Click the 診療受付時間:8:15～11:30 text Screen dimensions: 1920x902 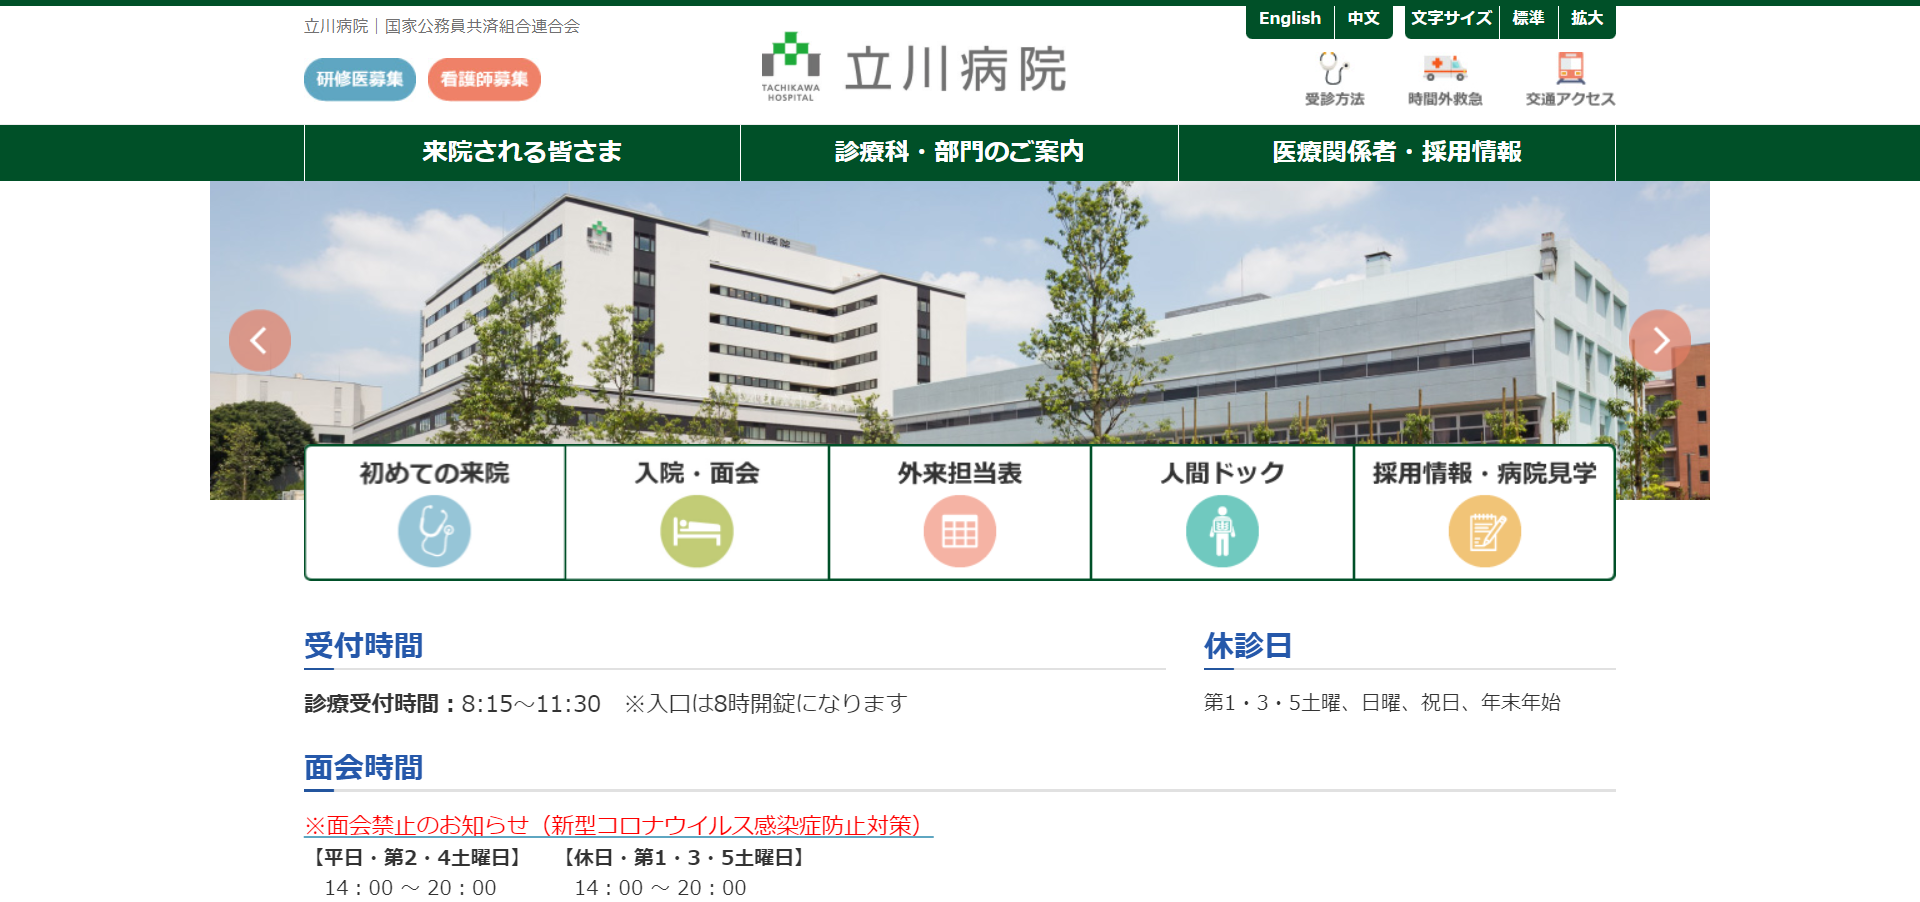(x=452, y=704)
